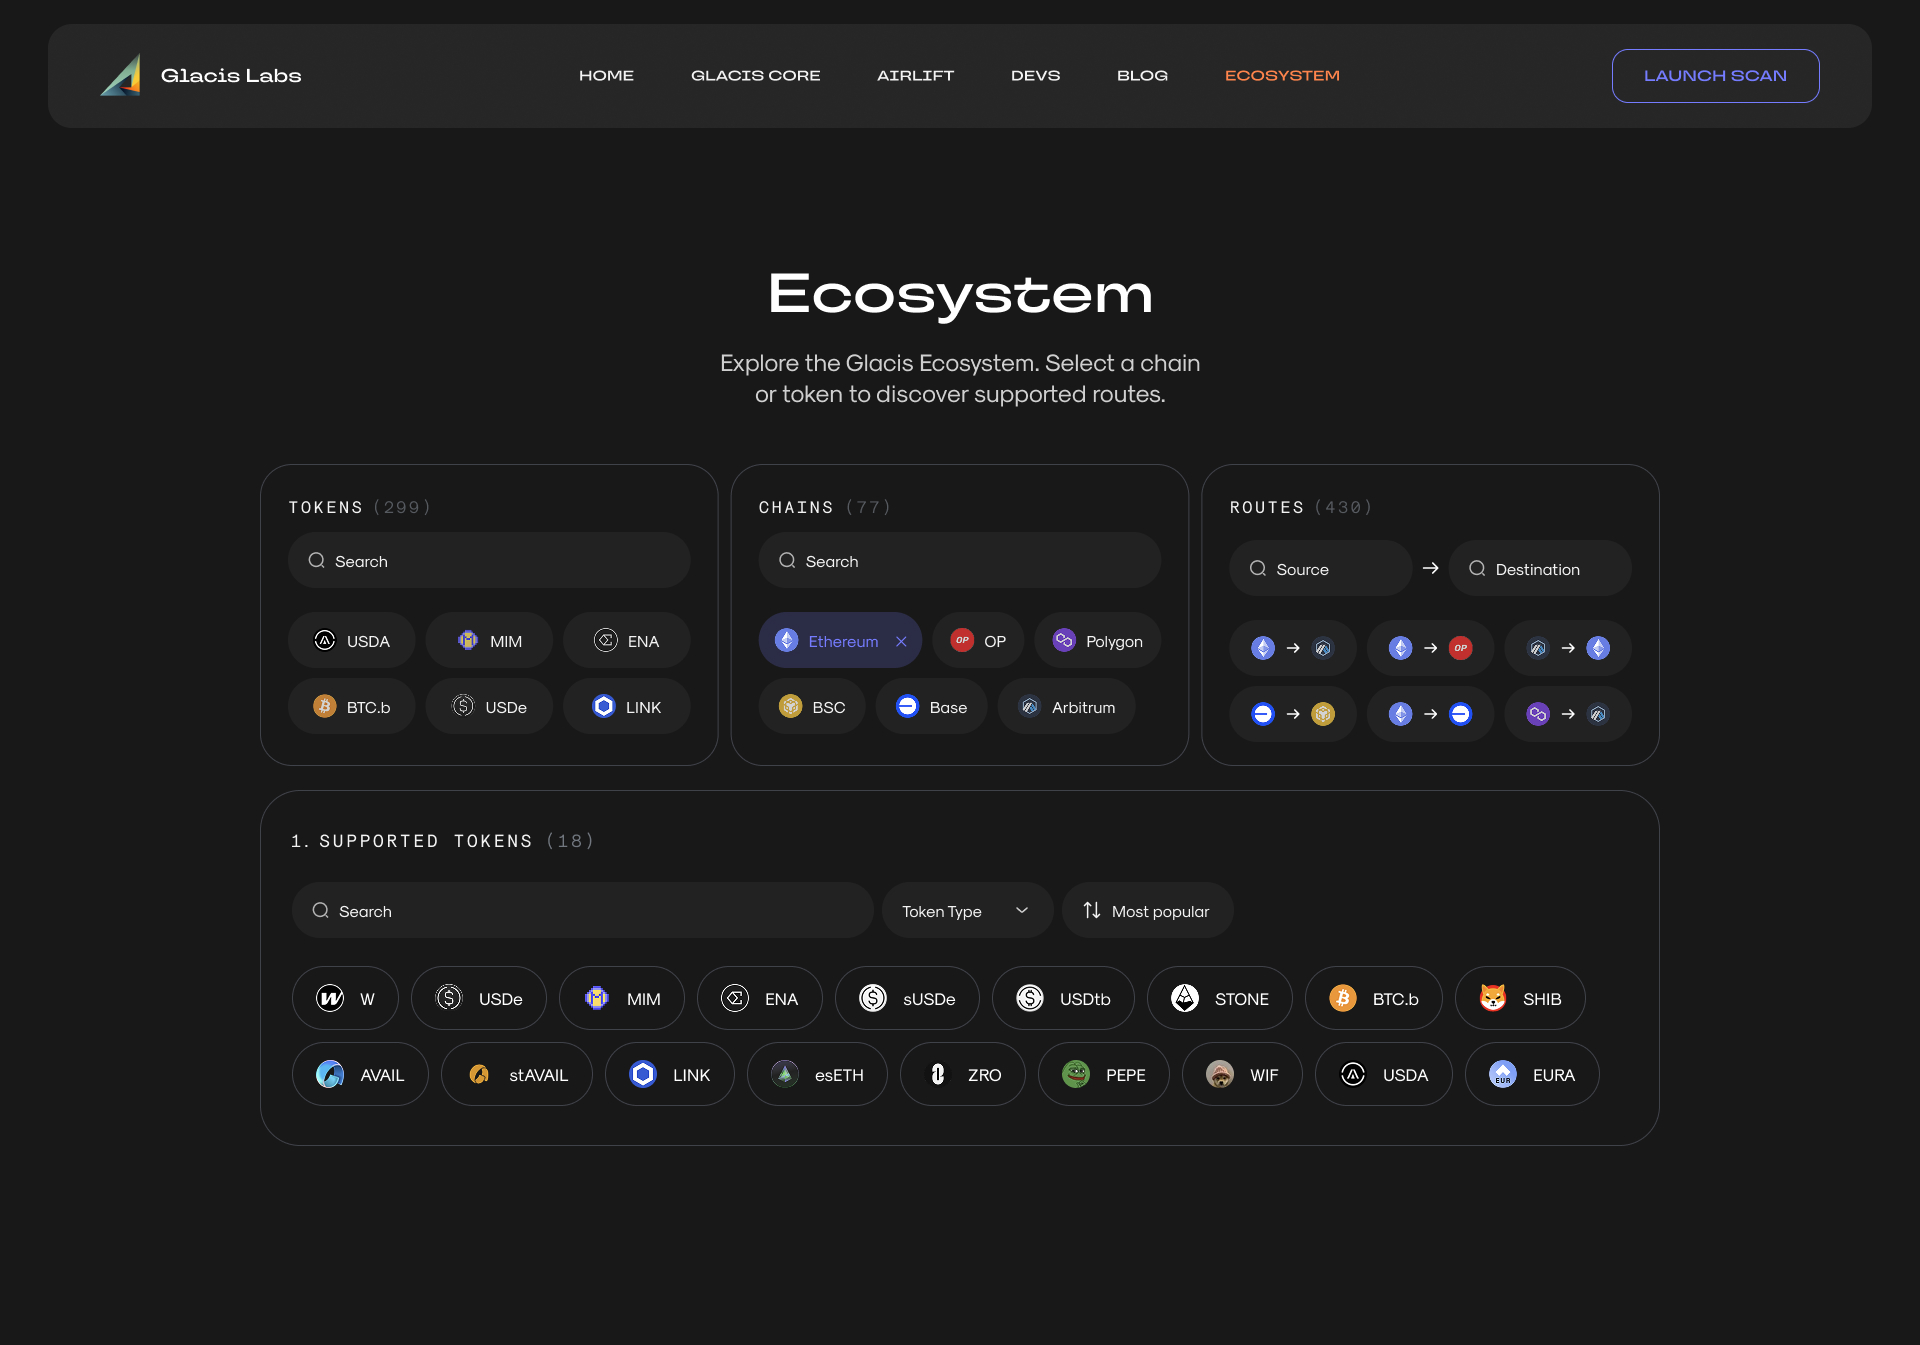This screenshot has height=1345, width=1920.
Task: Toggle the Arbitrum chain filter
Action: (1067, 707)
